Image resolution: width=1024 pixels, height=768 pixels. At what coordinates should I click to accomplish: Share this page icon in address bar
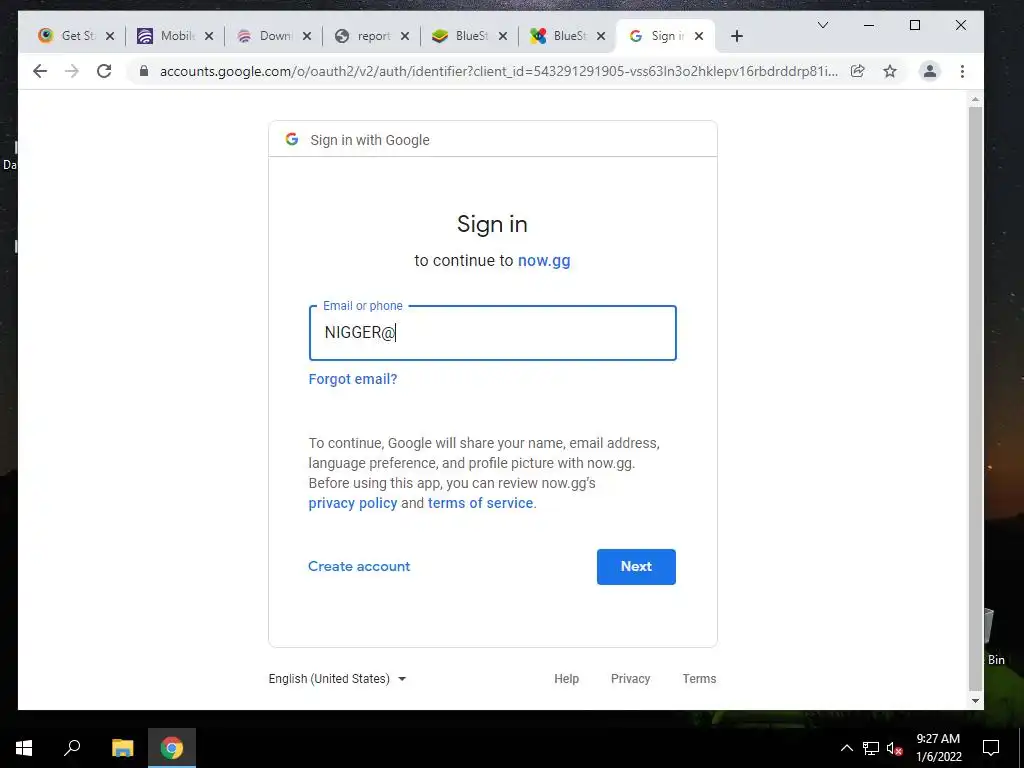[857, 71]
